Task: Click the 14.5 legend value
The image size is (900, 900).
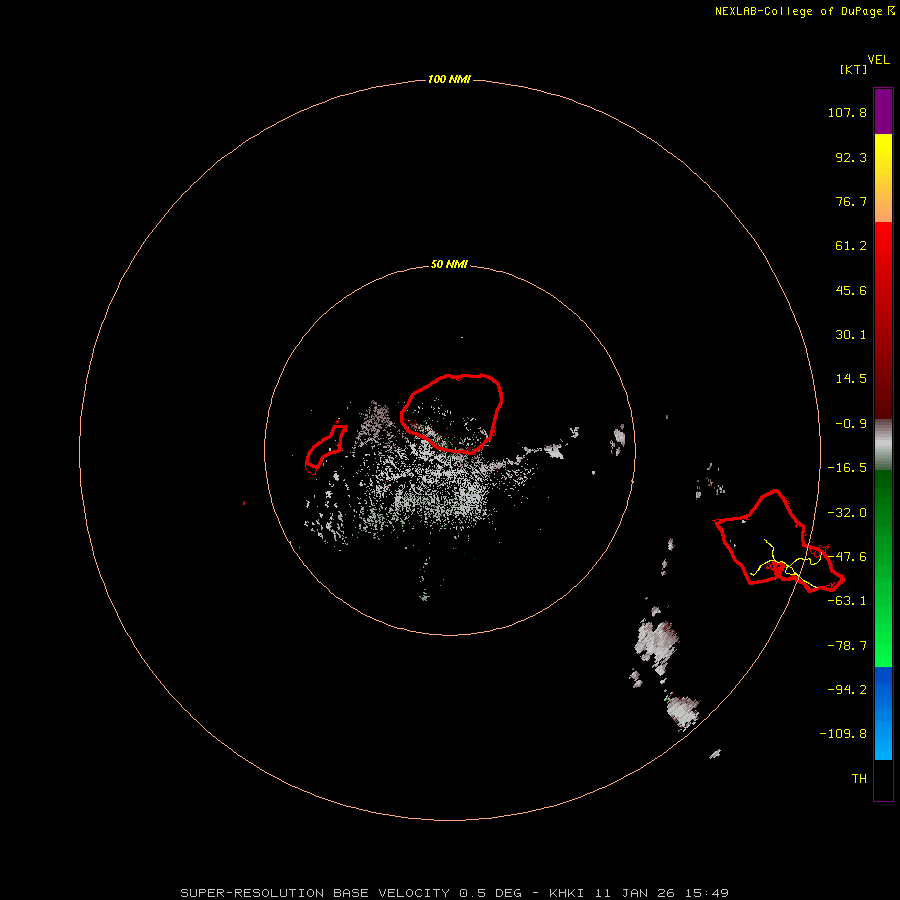Action: (x=851, y=379)
